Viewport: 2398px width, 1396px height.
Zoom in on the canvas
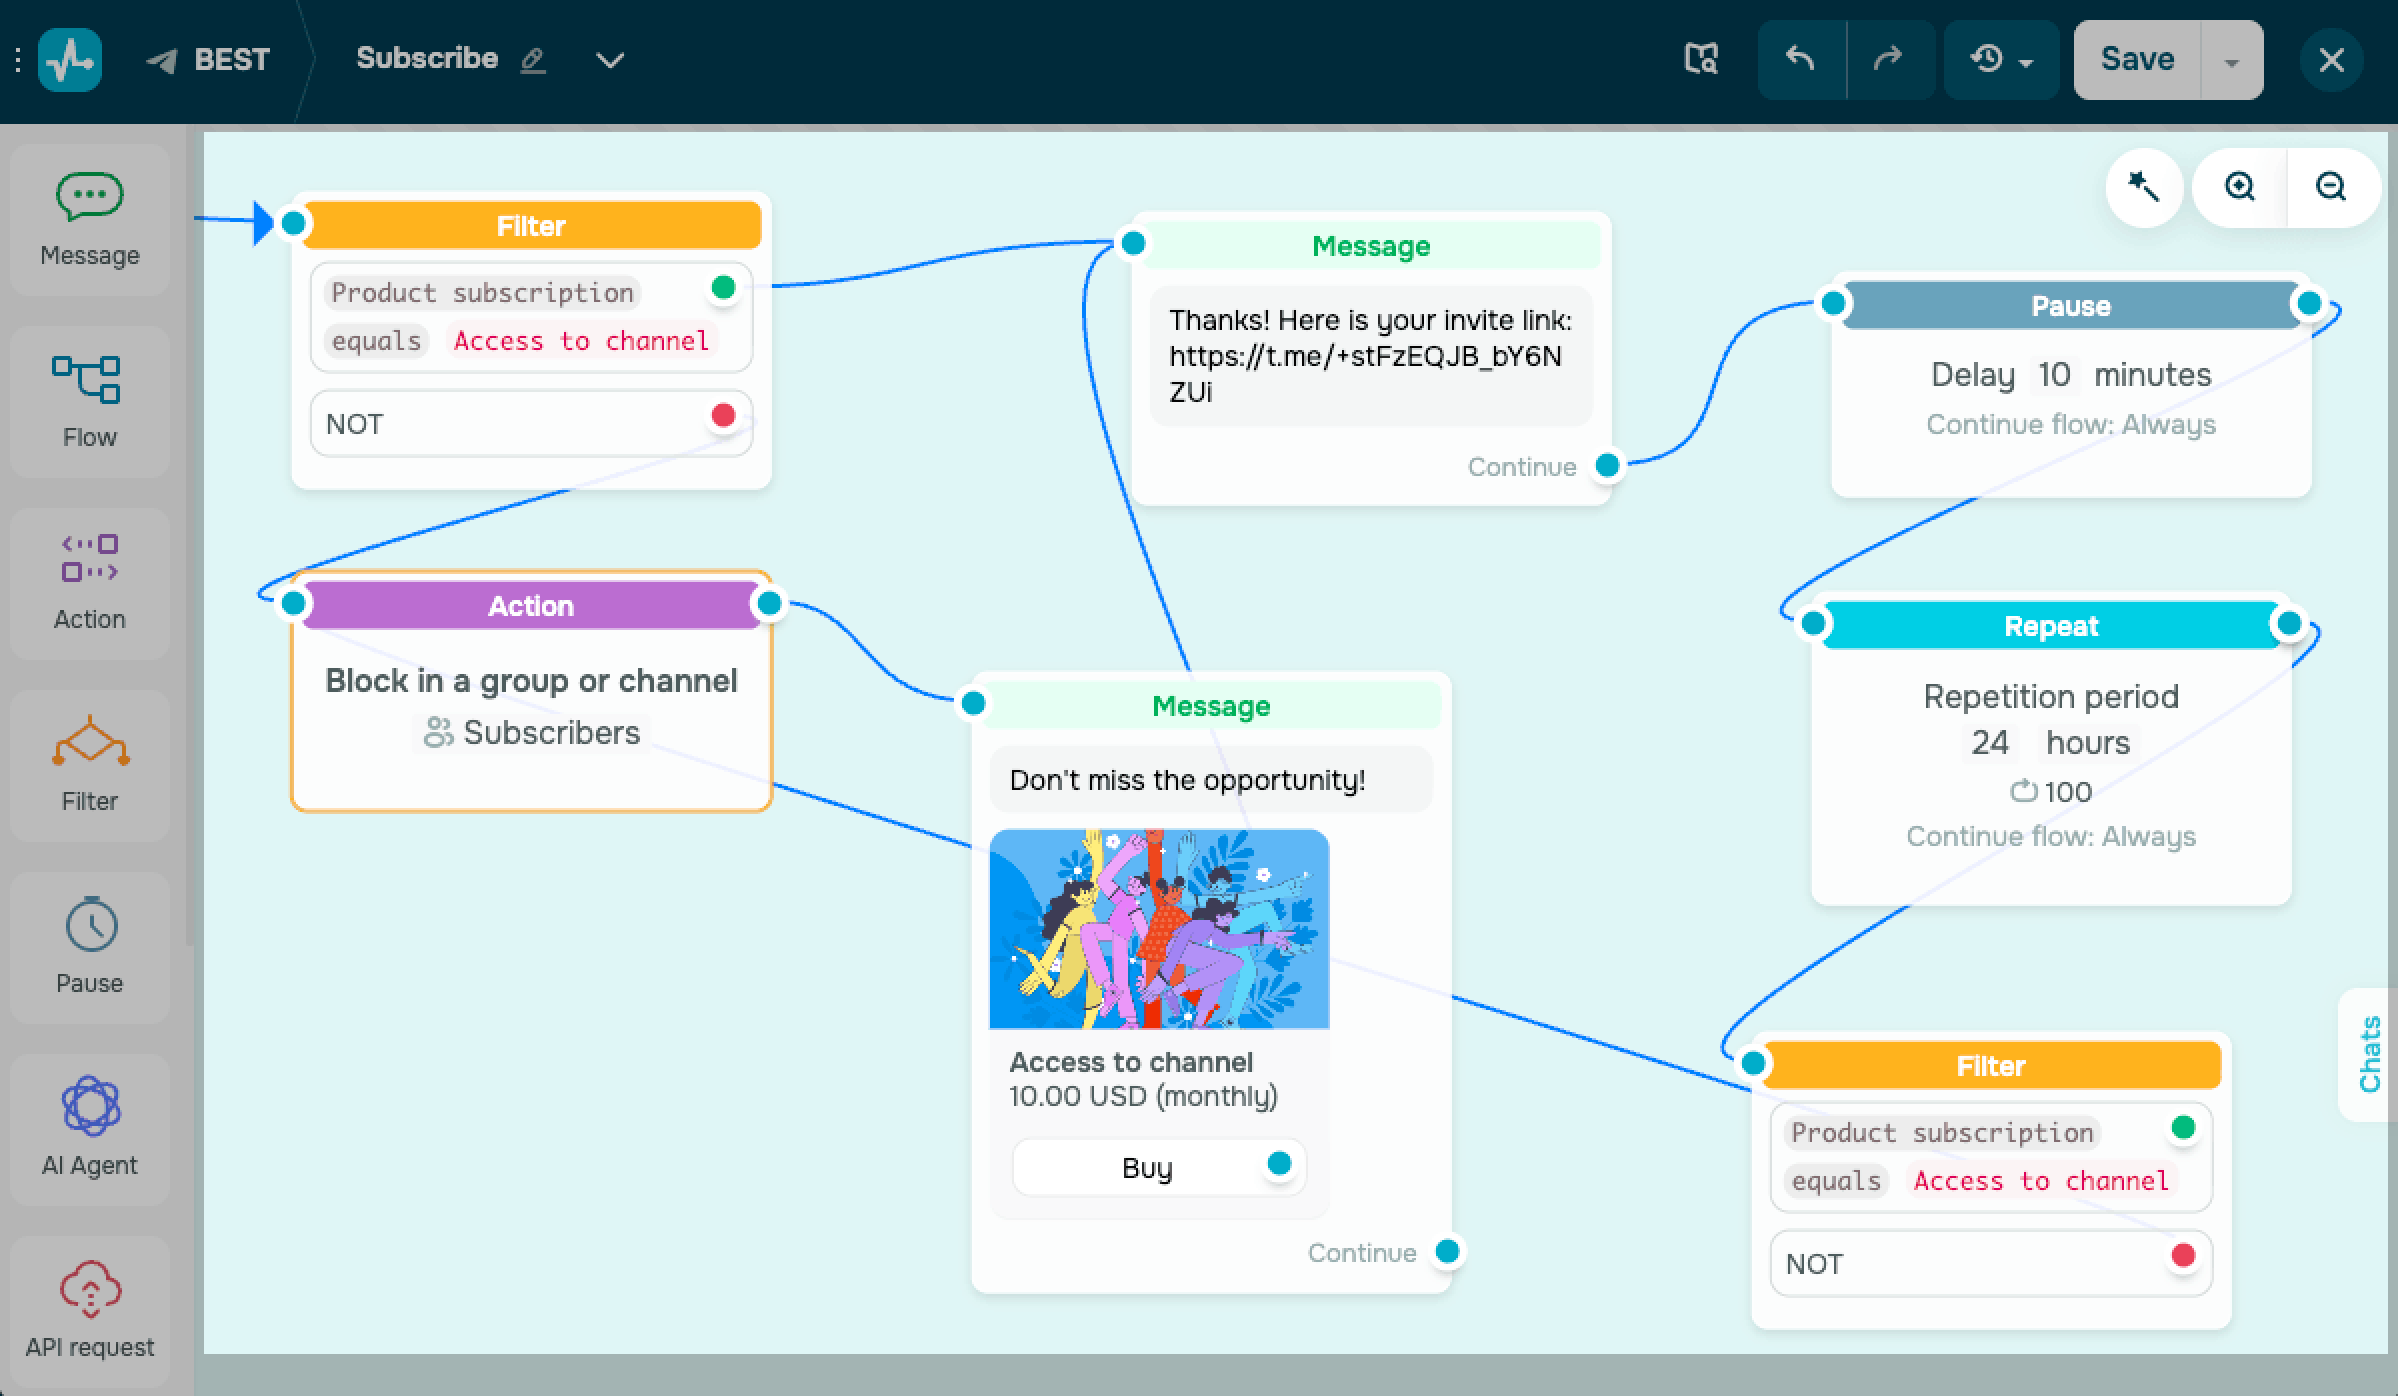(x=2239, y=187)
